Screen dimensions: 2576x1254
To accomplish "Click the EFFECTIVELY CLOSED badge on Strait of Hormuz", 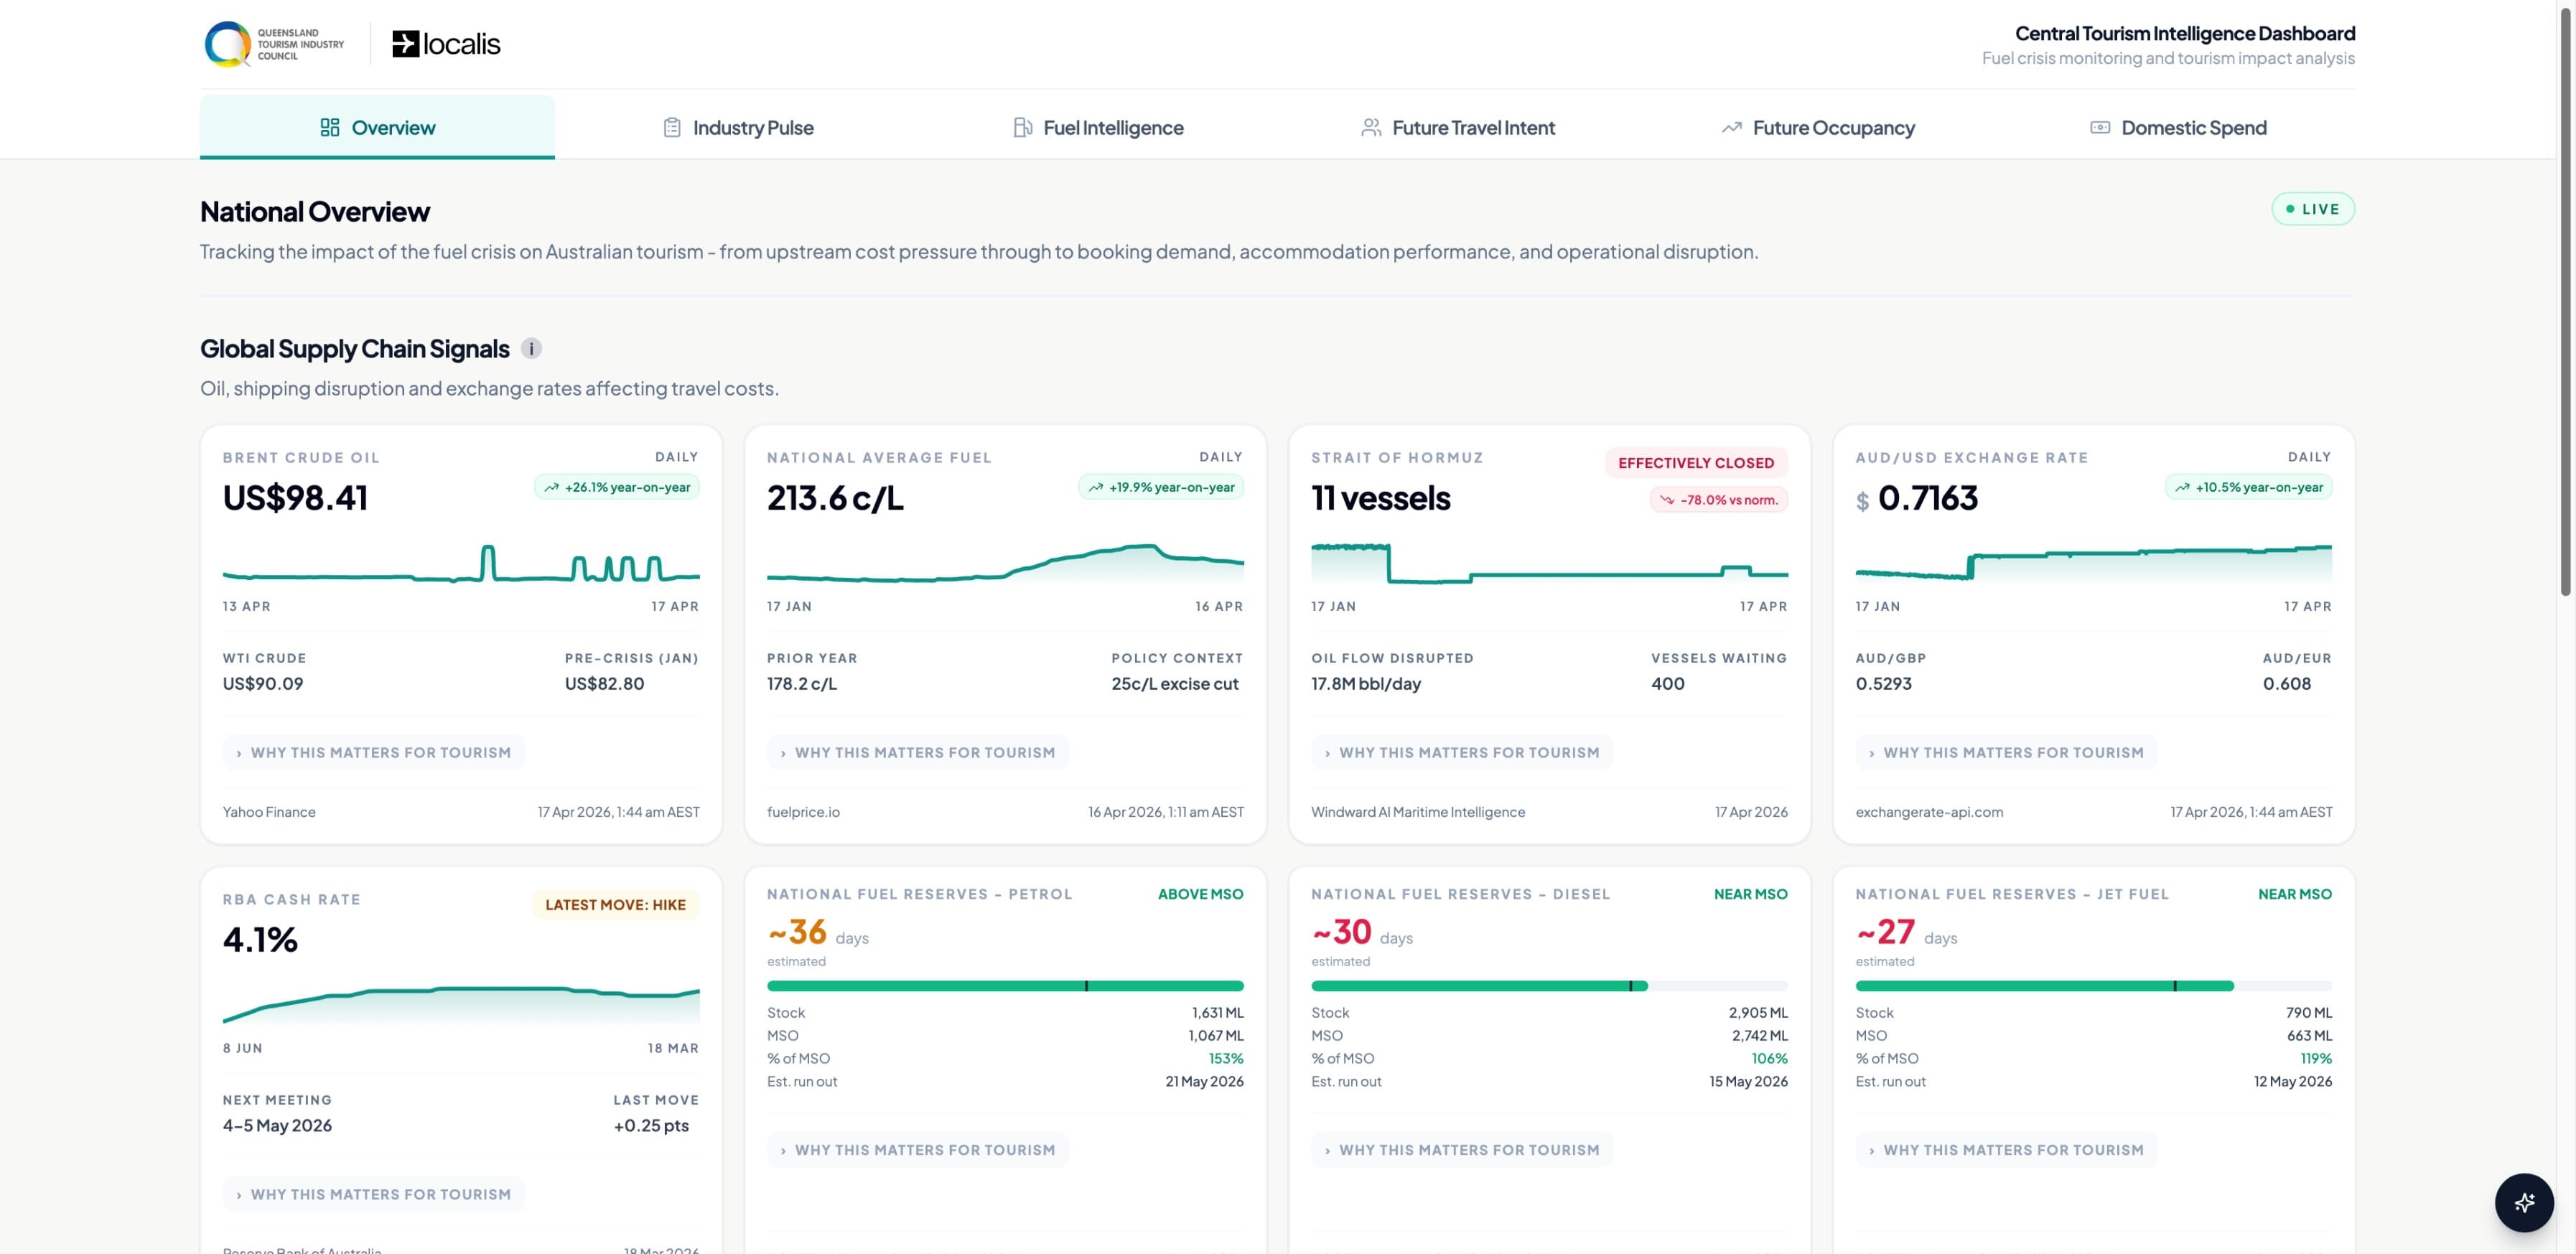I will click(x=1695, y=462).
